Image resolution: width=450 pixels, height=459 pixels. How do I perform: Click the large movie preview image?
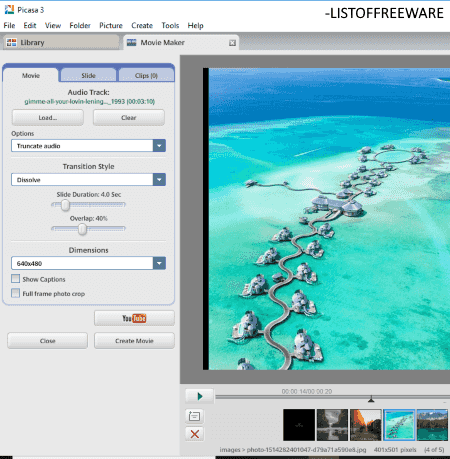click(326, 219)
